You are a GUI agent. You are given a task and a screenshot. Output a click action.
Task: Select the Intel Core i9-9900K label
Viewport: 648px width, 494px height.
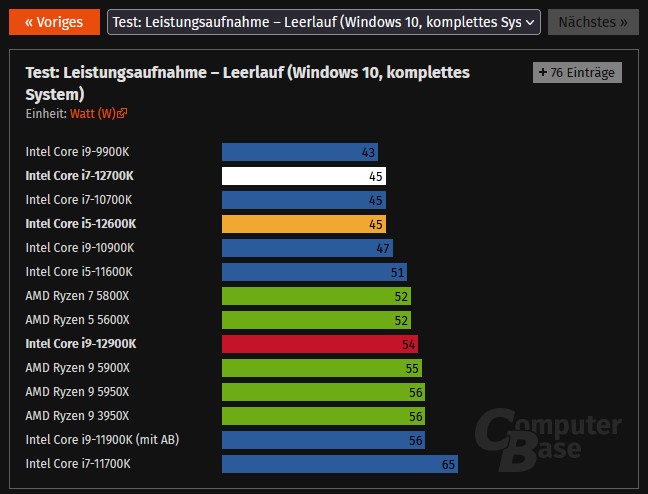[77, 152]
